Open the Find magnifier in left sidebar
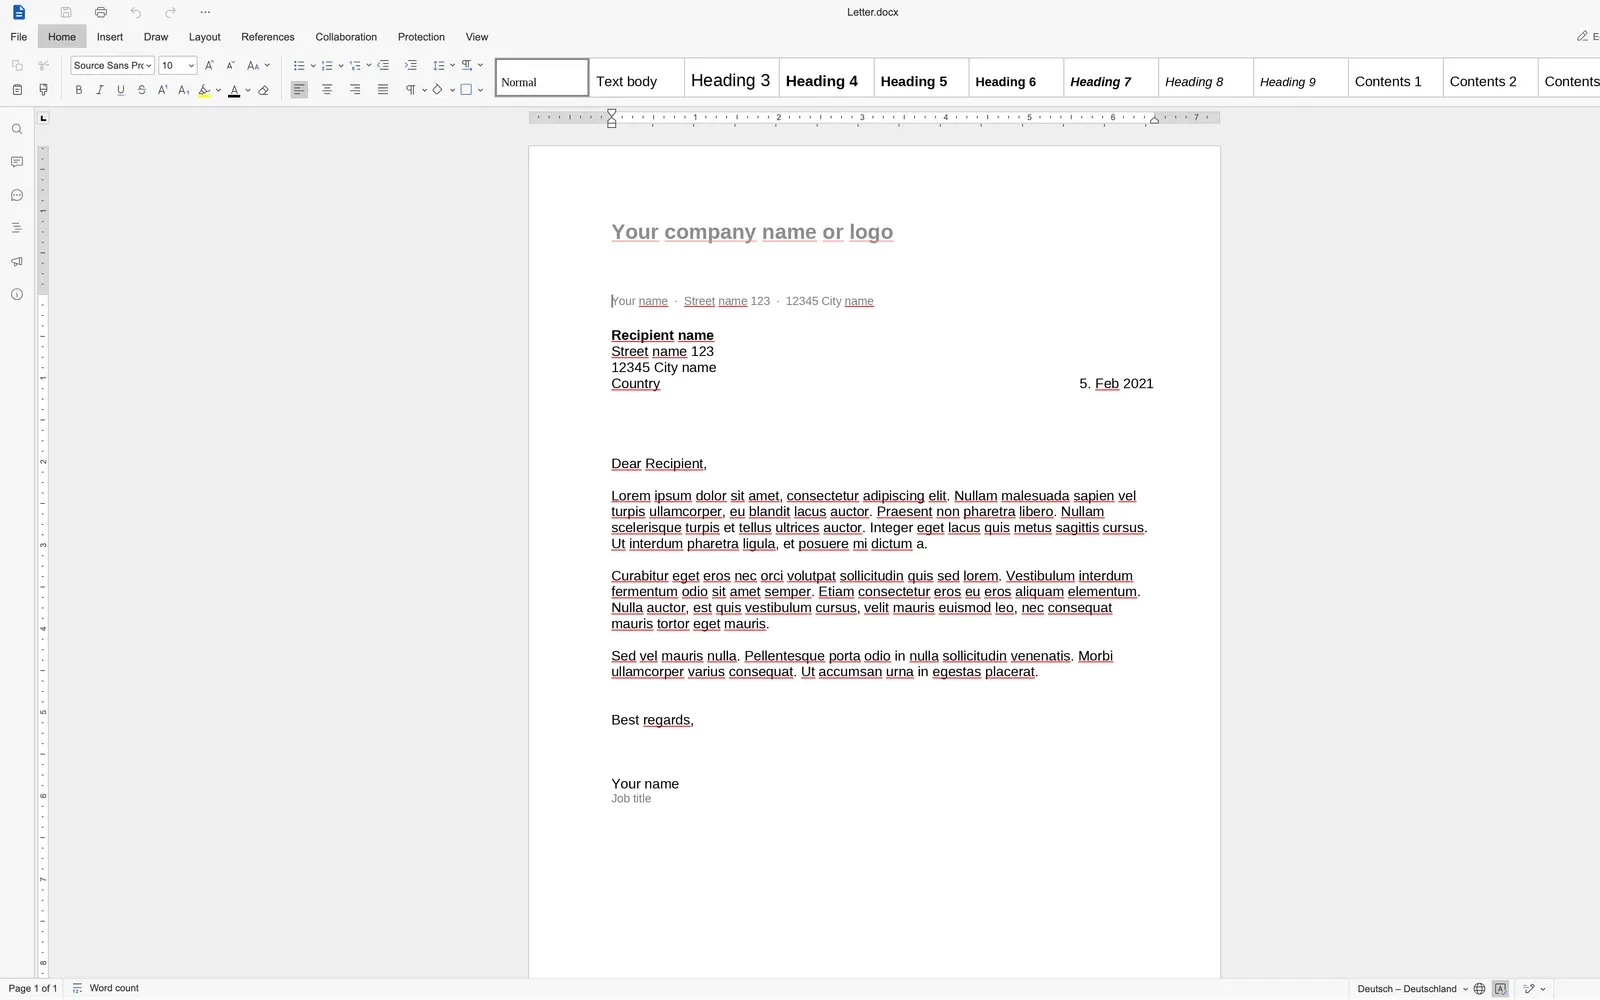 pyautogui.click(x=17, y=129)
